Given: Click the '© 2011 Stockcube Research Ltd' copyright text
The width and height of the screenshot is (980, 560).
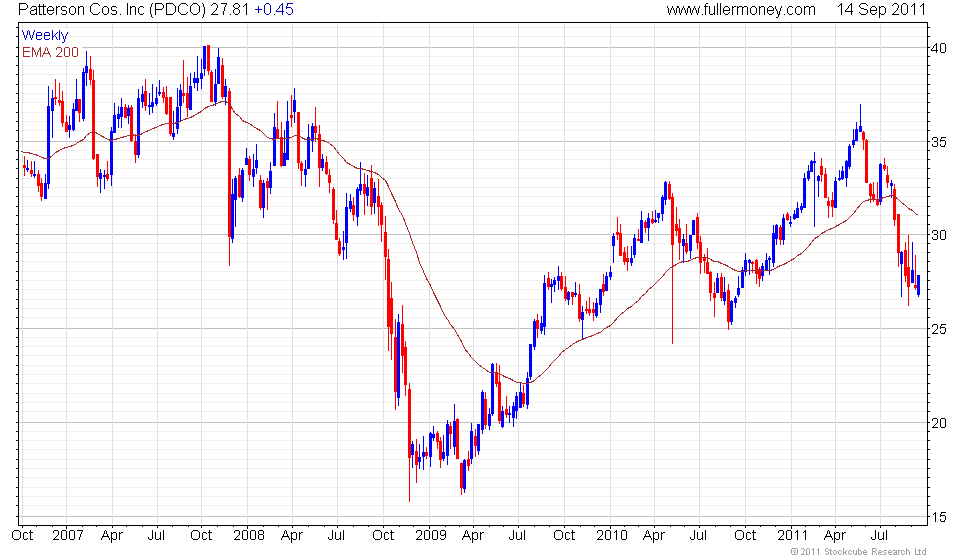Looking at the screenshot, I should click(x=858, y=552).
